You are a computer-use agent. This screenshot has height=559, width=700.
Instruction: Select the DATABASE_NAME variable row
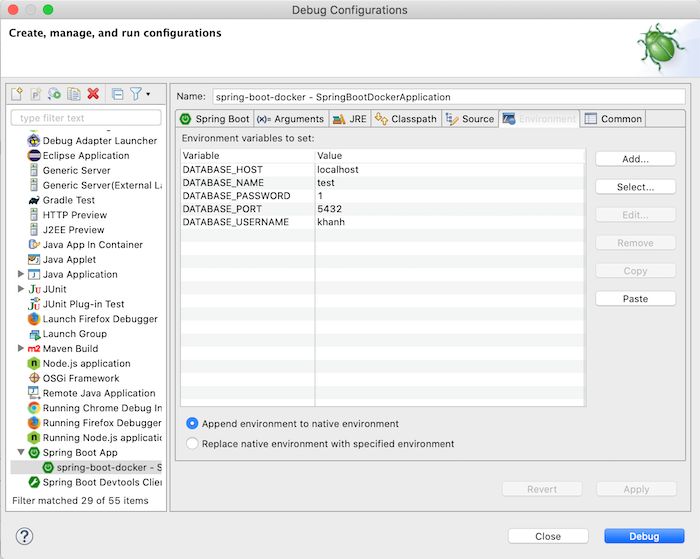pyautogui.click(x=383, y=183)
